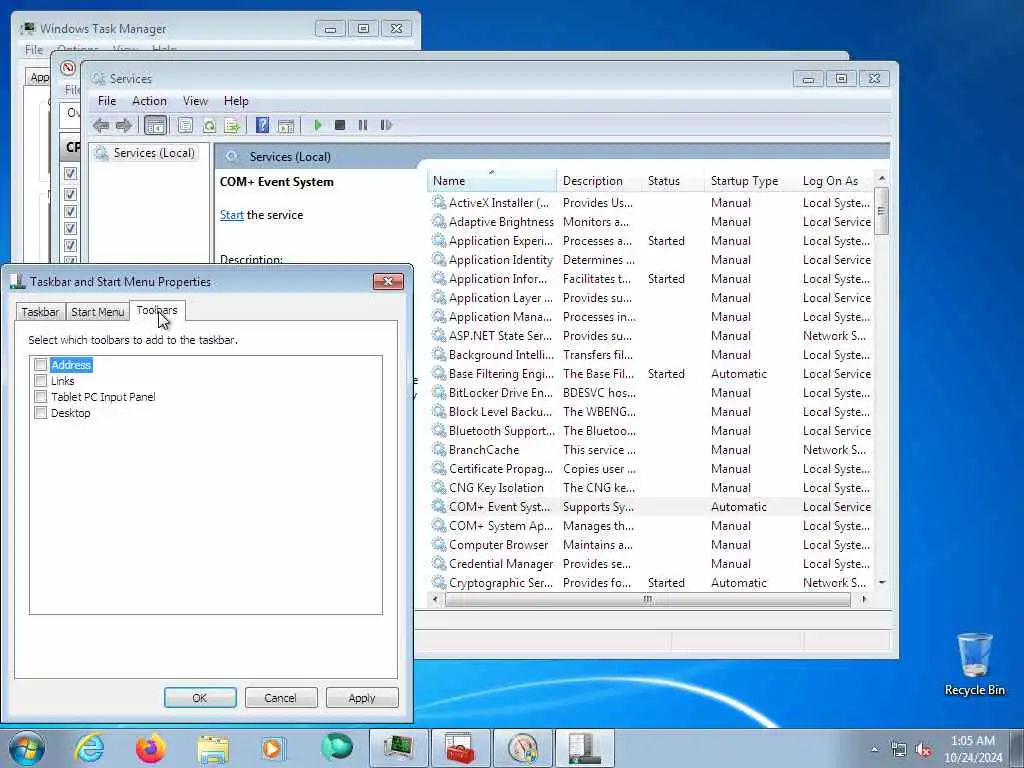Click the Back arrow in Services toolbar
Screen dimensions: 1024x768
click(x=101, y=125)
